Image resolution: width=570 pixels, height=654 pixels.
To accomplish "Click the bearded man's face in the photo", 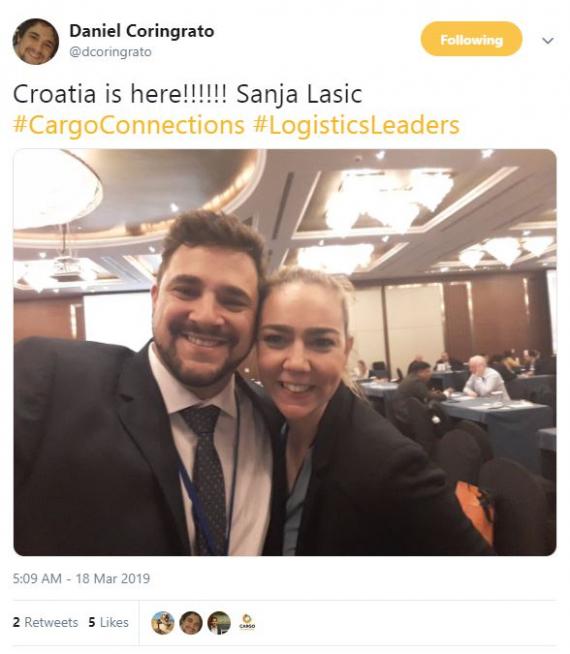I will tap(206, 317).
